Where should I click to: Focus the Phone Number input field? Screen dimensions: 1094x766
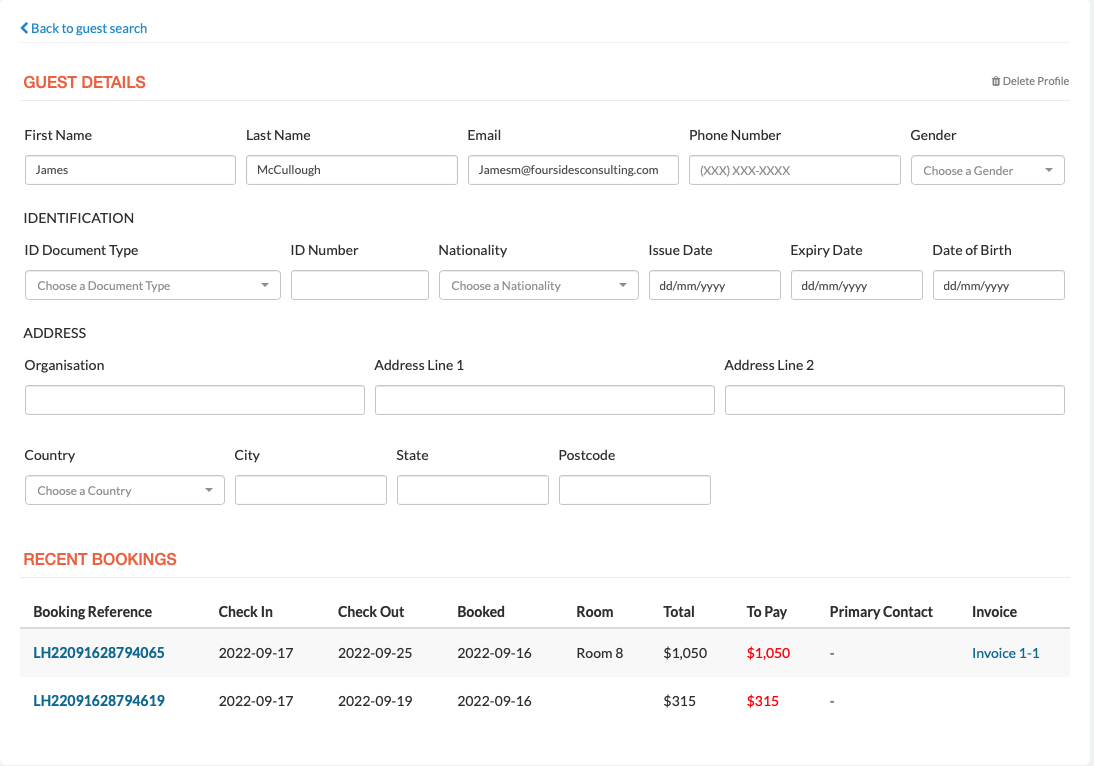794,170
